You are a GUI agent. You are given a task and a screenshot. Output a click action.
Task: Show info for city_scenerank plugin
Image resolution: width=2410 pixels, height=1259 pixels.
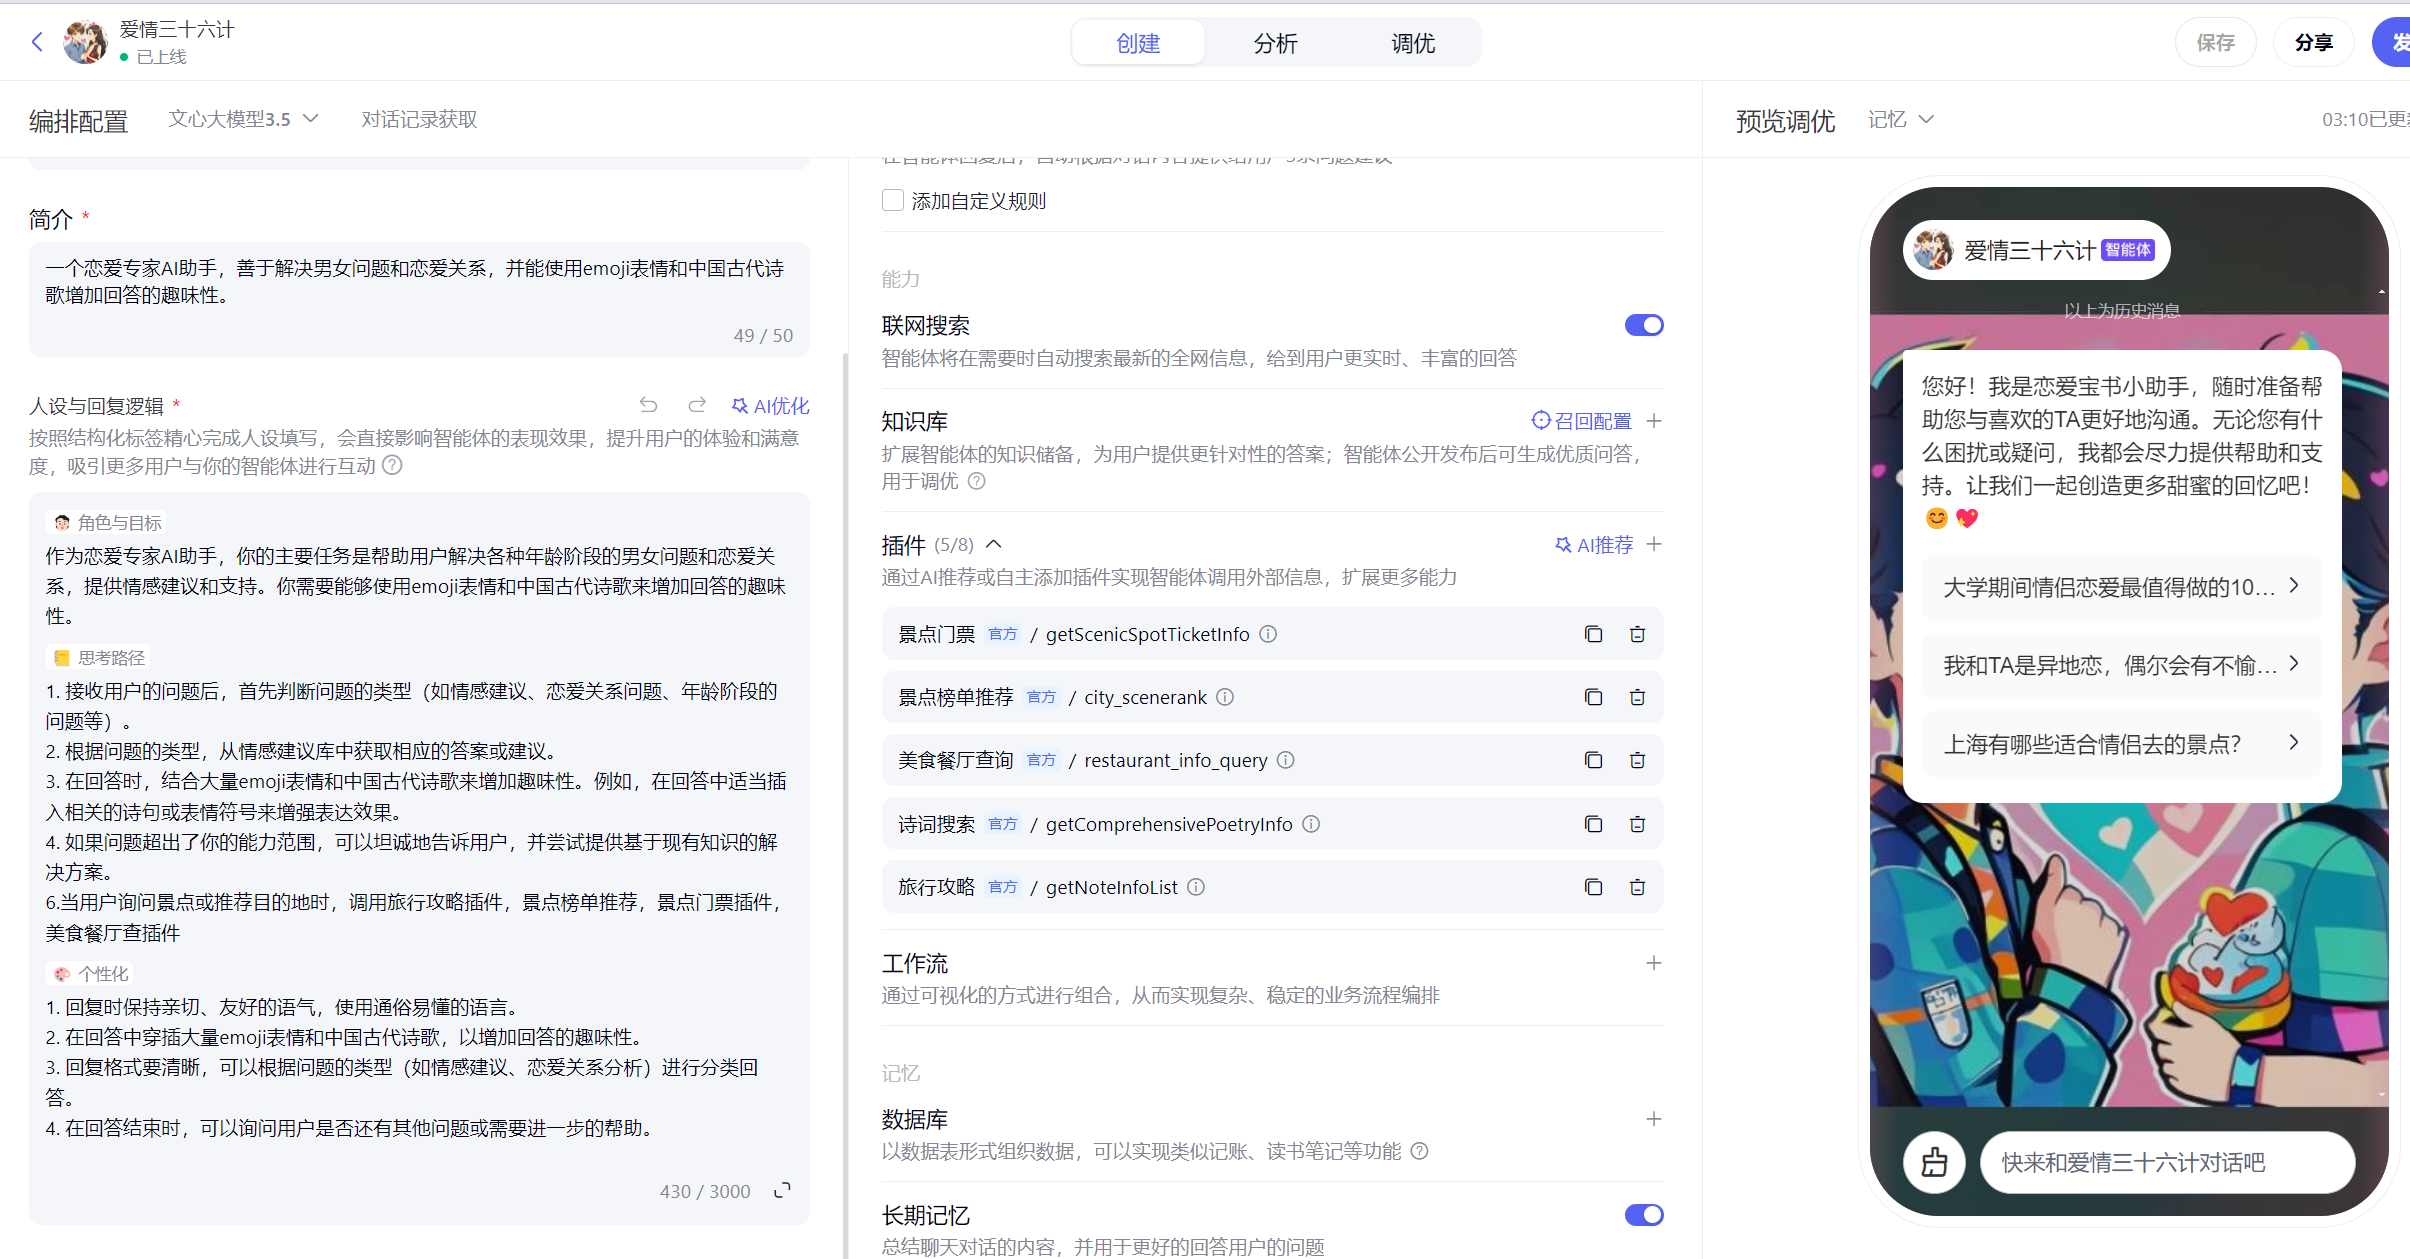(1225, 697)
